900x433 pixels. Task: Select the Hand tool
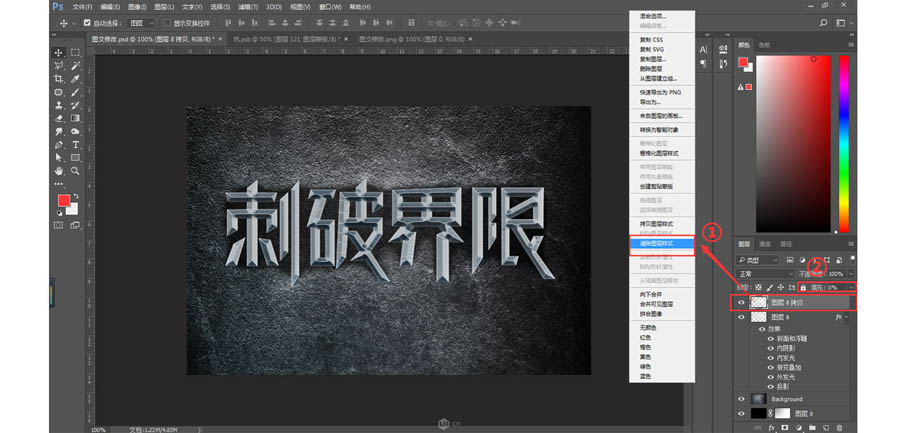point(59,170)
